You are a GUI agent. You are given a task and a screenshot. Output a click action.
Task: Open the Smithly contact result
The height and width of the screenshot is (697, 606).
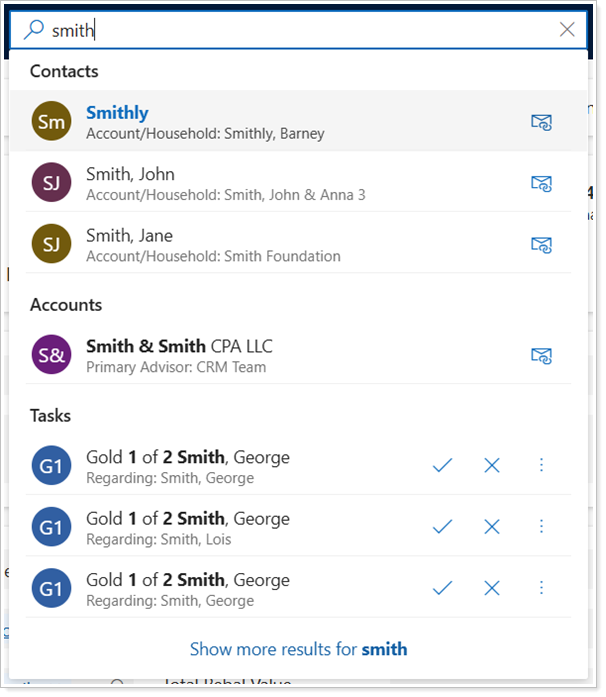[117, 113]
